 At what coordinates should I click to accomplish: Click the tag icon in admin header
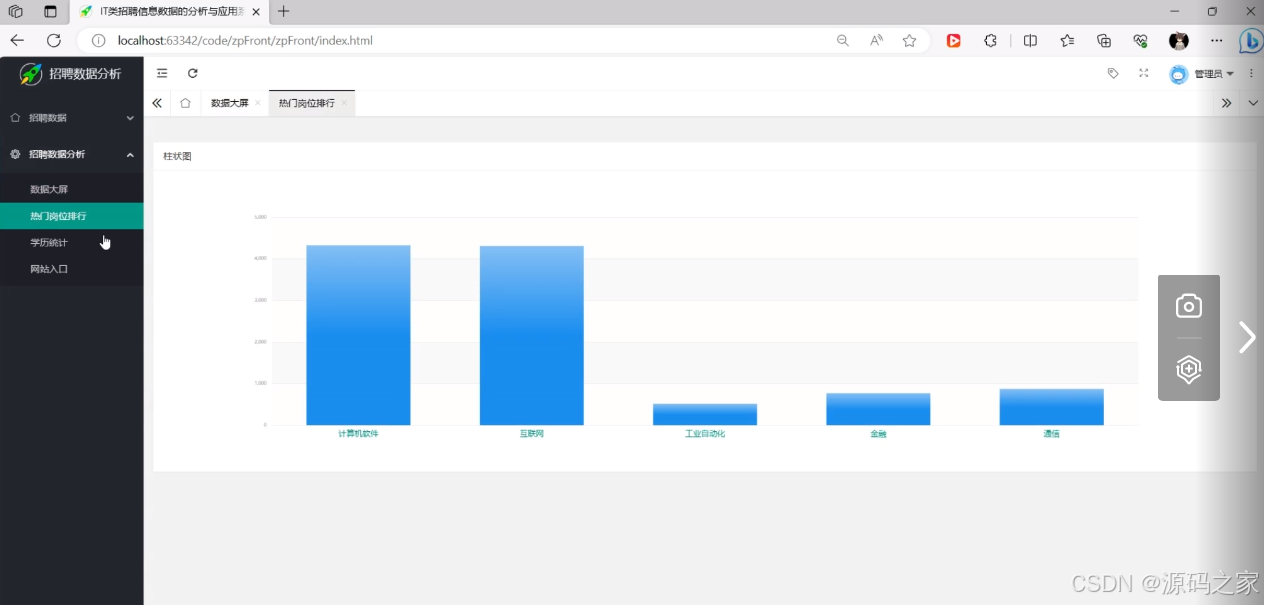1113,73
